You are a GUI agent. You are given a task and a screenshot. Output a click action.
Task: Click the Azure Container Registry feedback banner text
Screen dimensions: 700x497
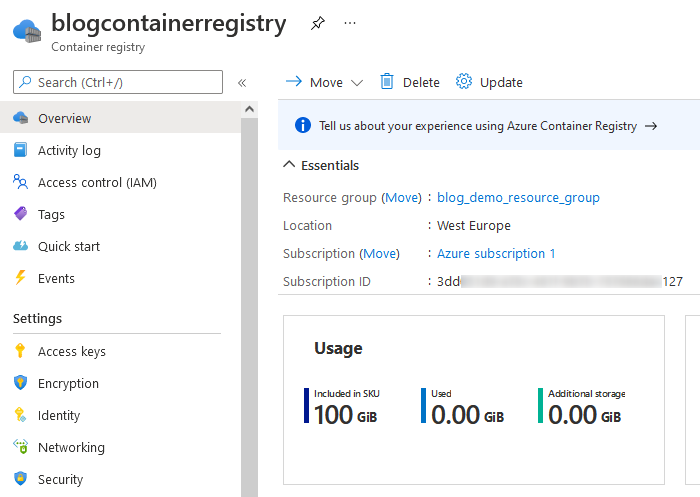tap(478, 126)
